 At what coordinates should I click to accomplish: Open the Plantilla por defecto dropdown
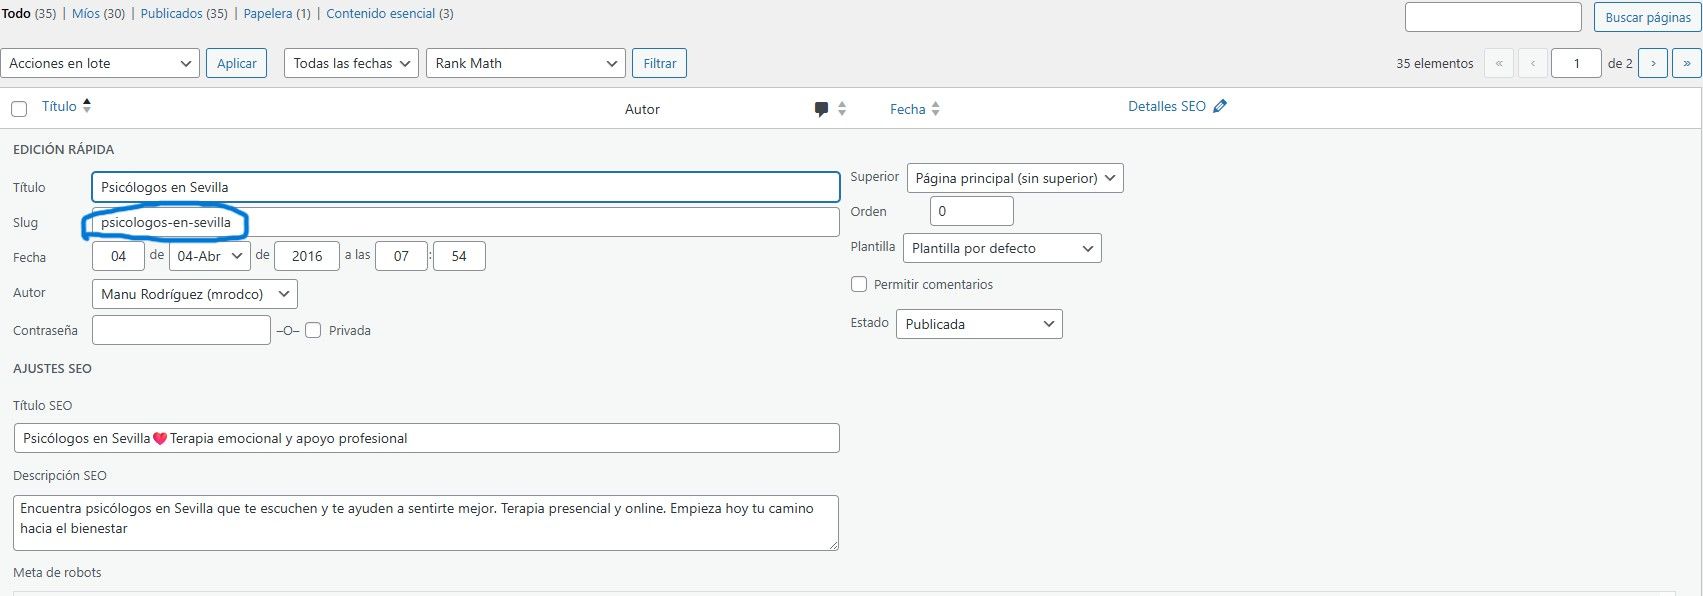1001,248
